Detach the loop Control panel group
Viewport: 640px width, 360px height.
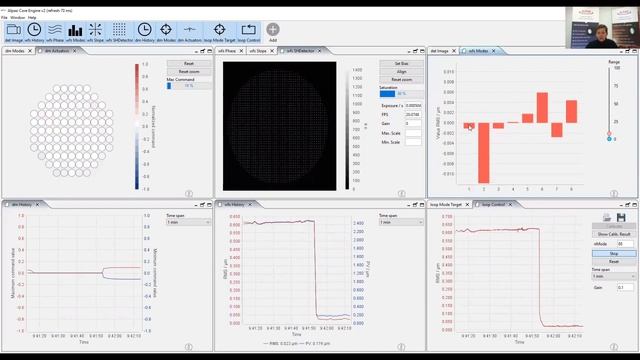[x=628, y=204]
